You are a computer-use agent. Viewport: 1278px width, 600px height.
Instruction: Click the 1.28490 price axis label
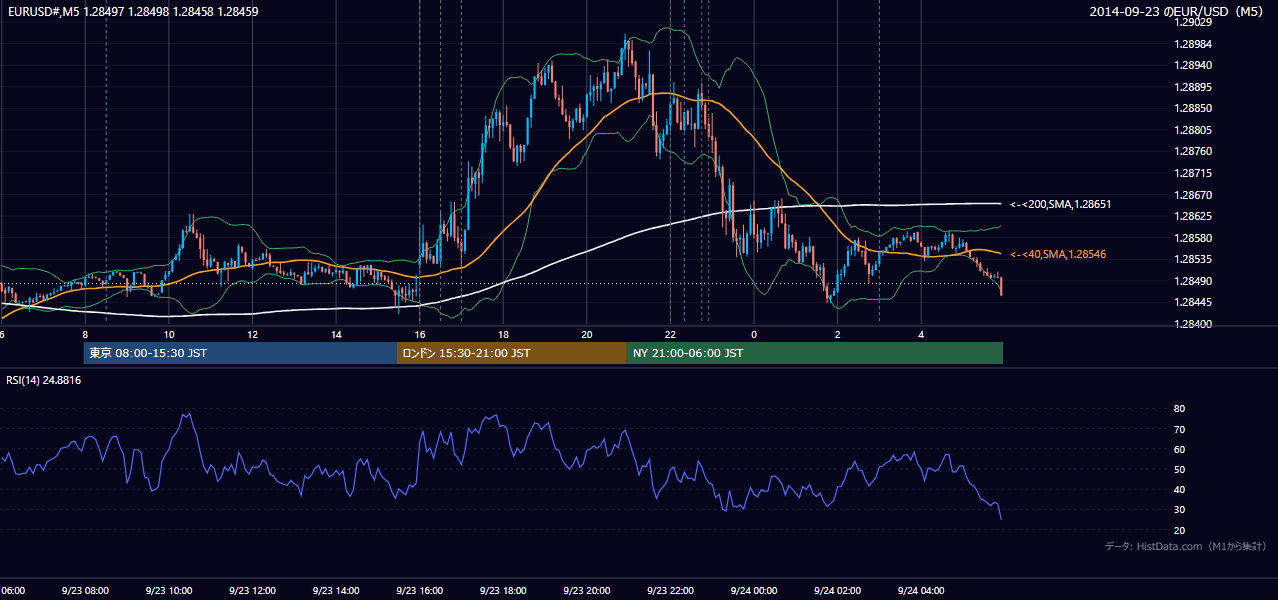click(1194, 281)
